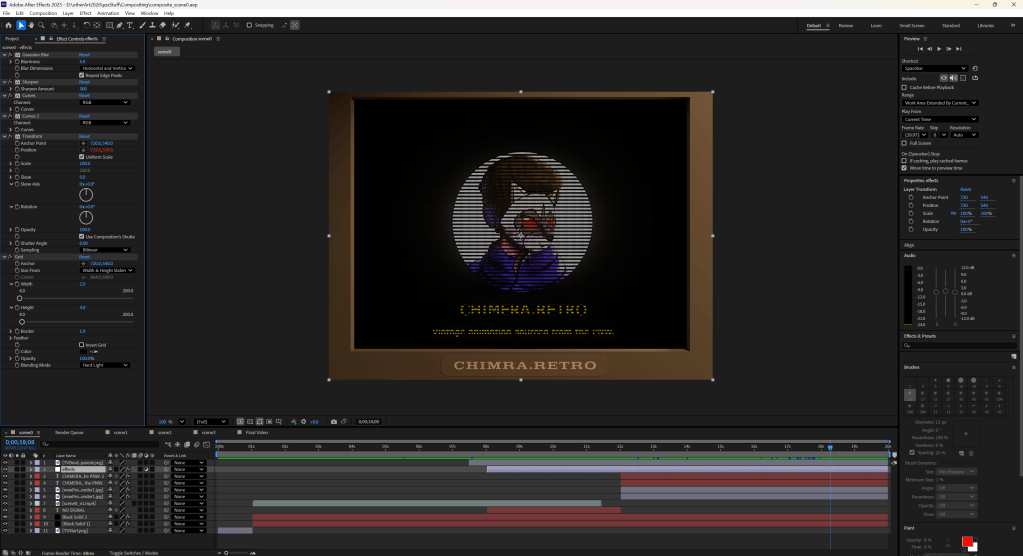The image size is (1023, 556).
Task: Toggle the Snapping checkbox
Action: (249, 25)
